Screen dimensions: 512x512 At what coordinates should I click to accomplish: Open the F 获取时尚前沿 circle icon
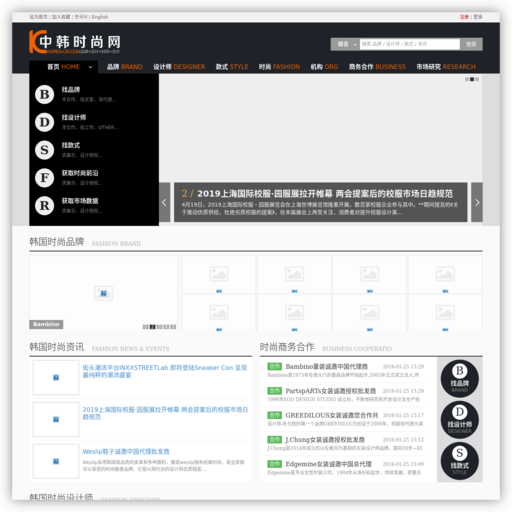pos(45,178)
